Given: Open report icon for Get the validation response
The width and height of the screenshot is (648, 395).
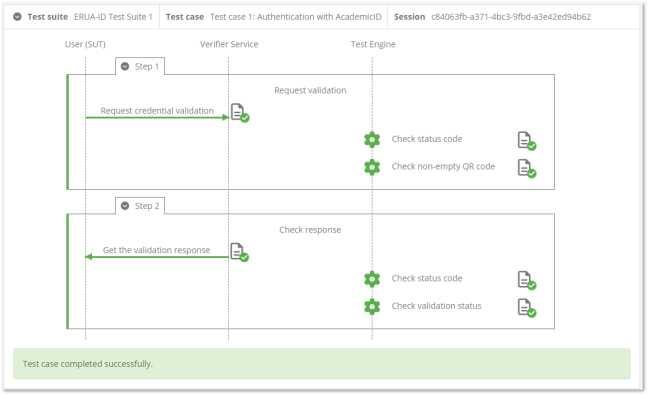Looking at the screenshot, I should coord(239,252).
